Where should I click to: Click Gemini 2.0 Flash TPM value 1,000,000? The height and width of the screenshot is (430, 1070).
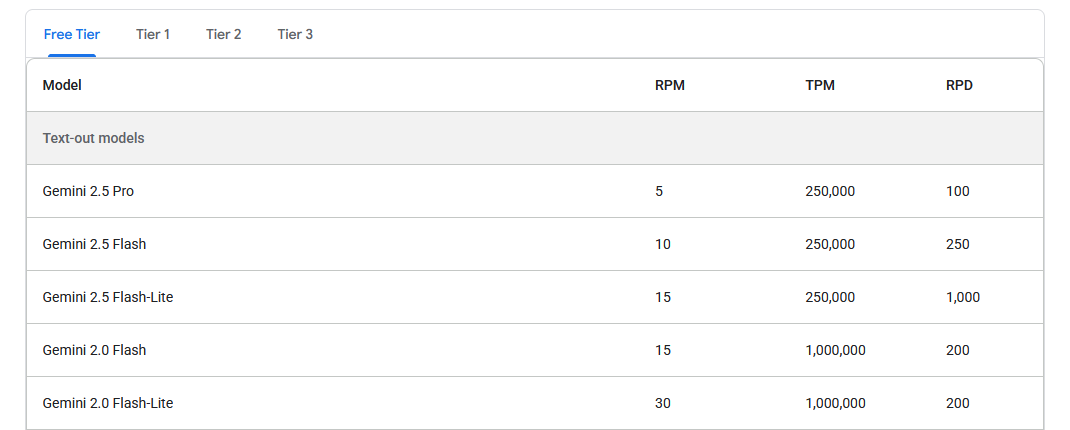click(x=835, y=350)
